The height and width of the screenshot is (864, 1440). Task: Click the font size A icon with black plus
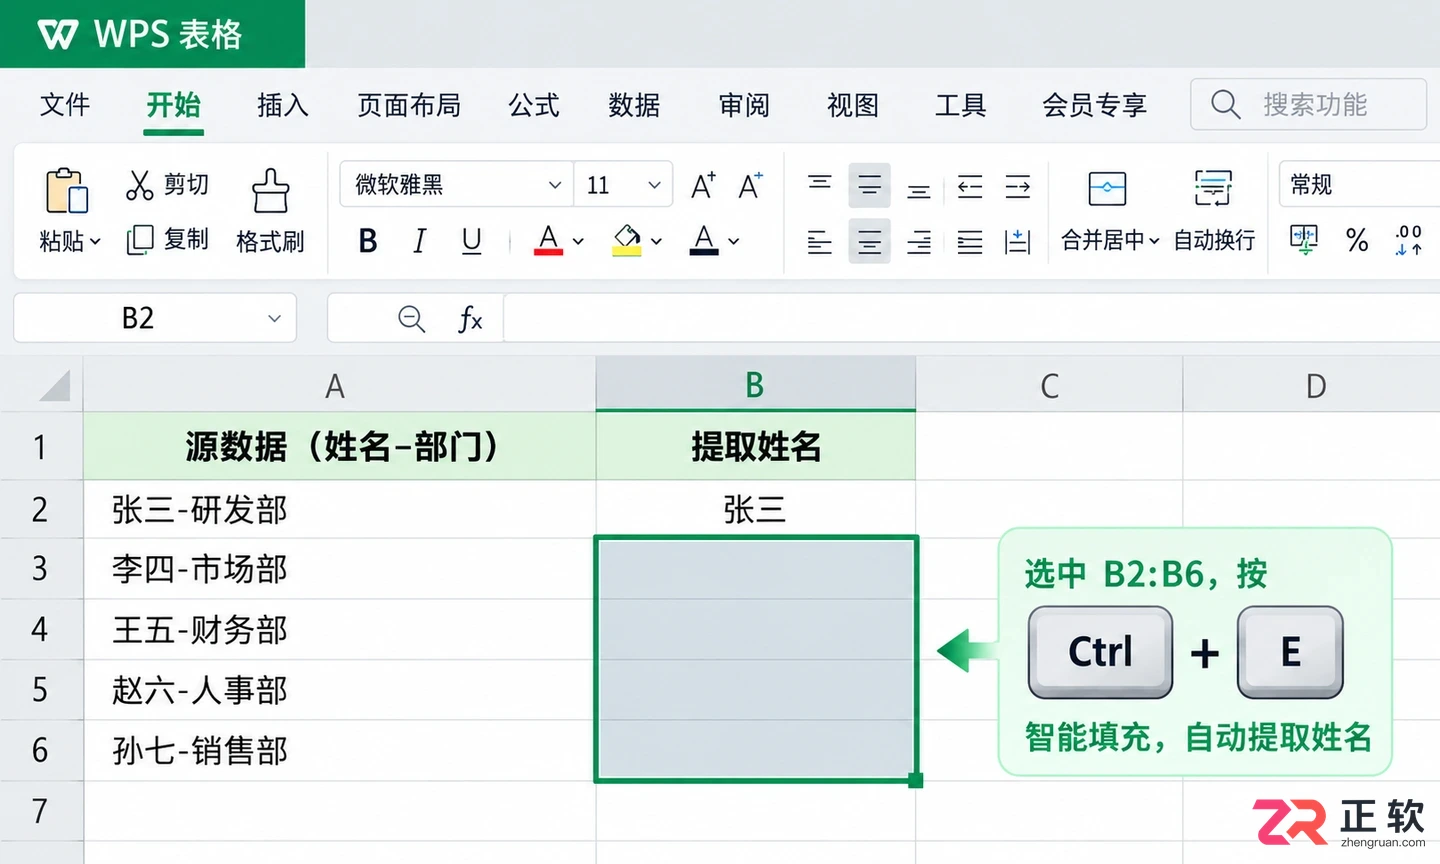point(703,185)
